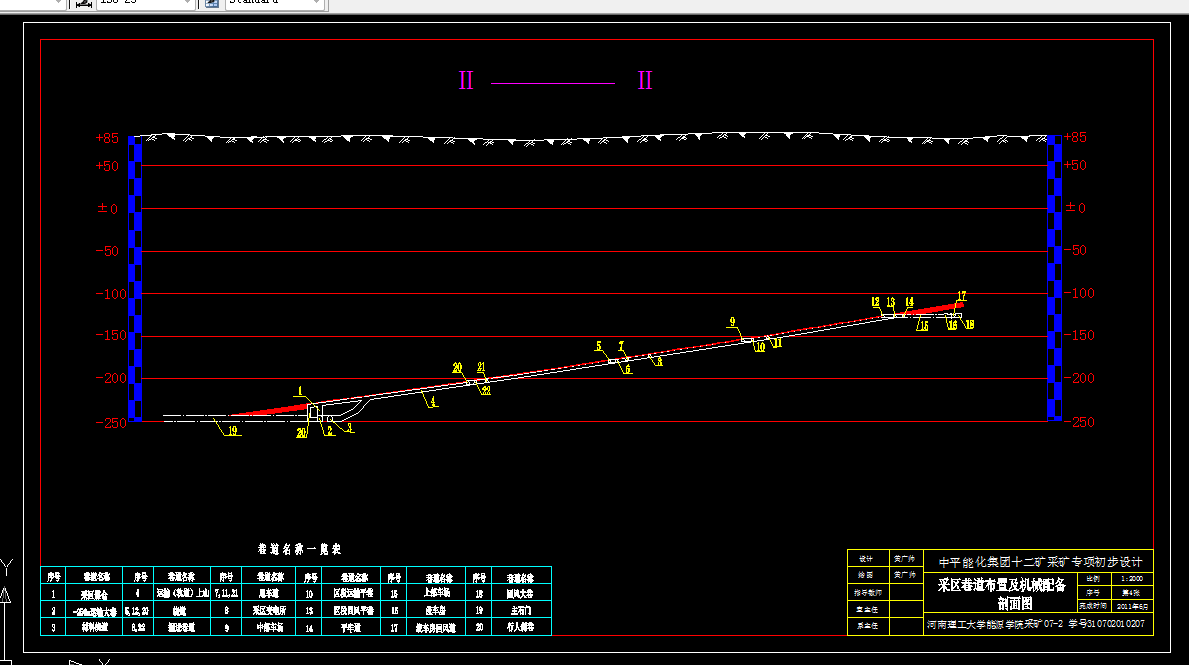Viewport: 1189px width, 665px height.
Task: Select the 回风大巷 table cell
Action: click(520, 593)
